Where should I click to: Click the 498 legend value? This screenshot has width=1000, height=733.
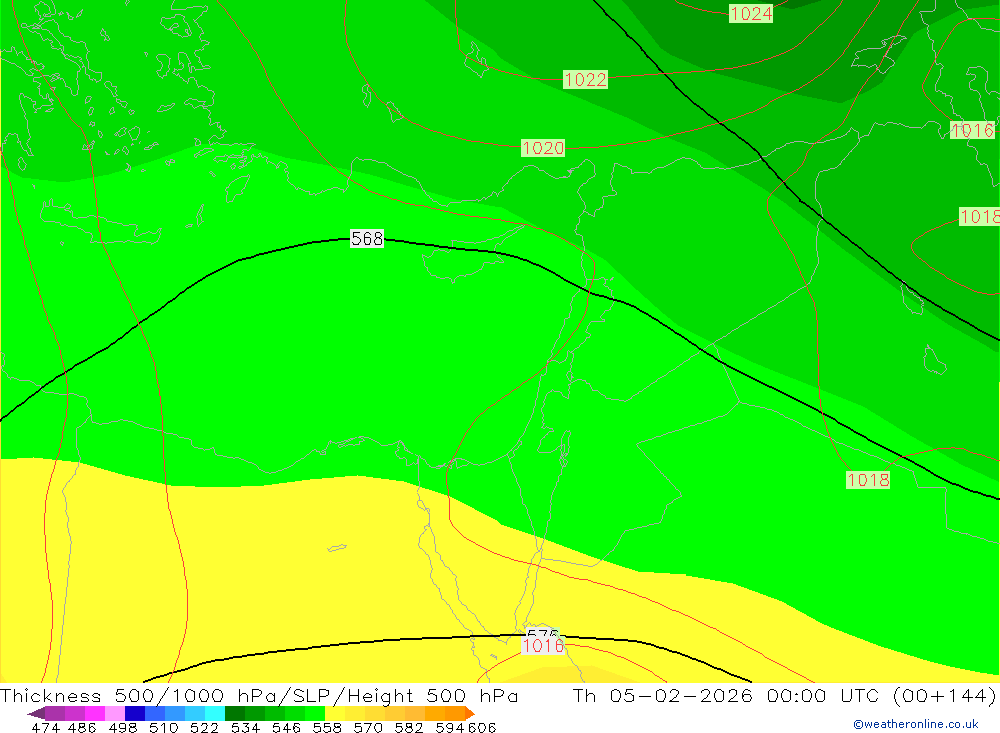pos(122,727)
